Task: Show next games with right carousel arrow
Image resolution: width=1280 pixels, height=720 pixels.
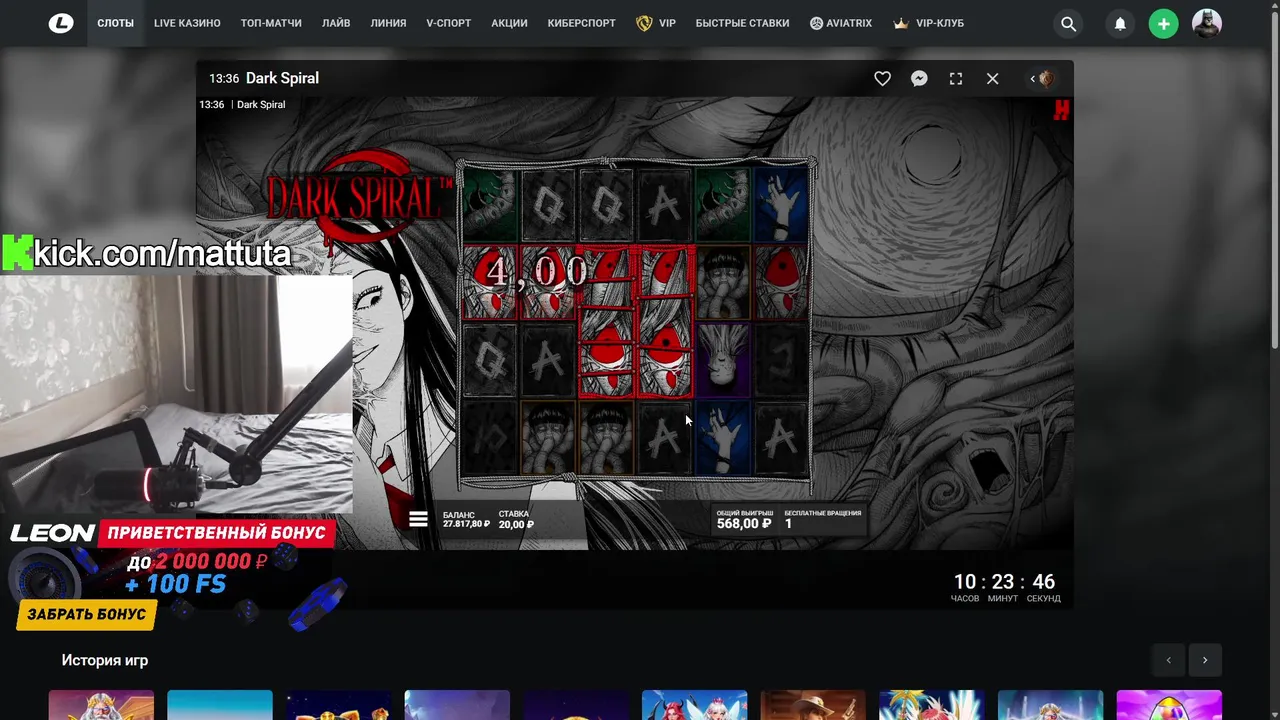Action: [x=1205, y=660]
